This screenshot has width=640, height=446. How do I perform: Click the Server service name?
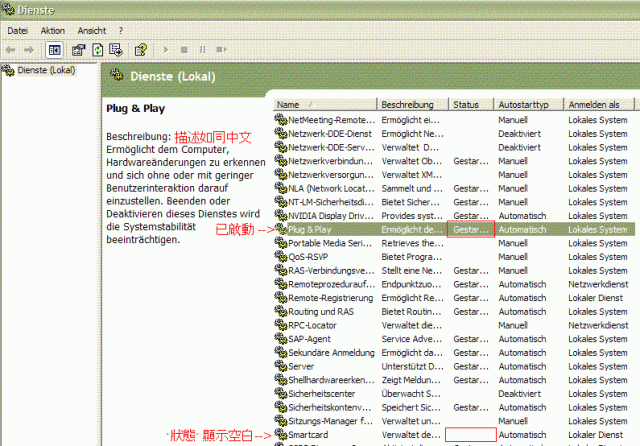coord(301,366)
